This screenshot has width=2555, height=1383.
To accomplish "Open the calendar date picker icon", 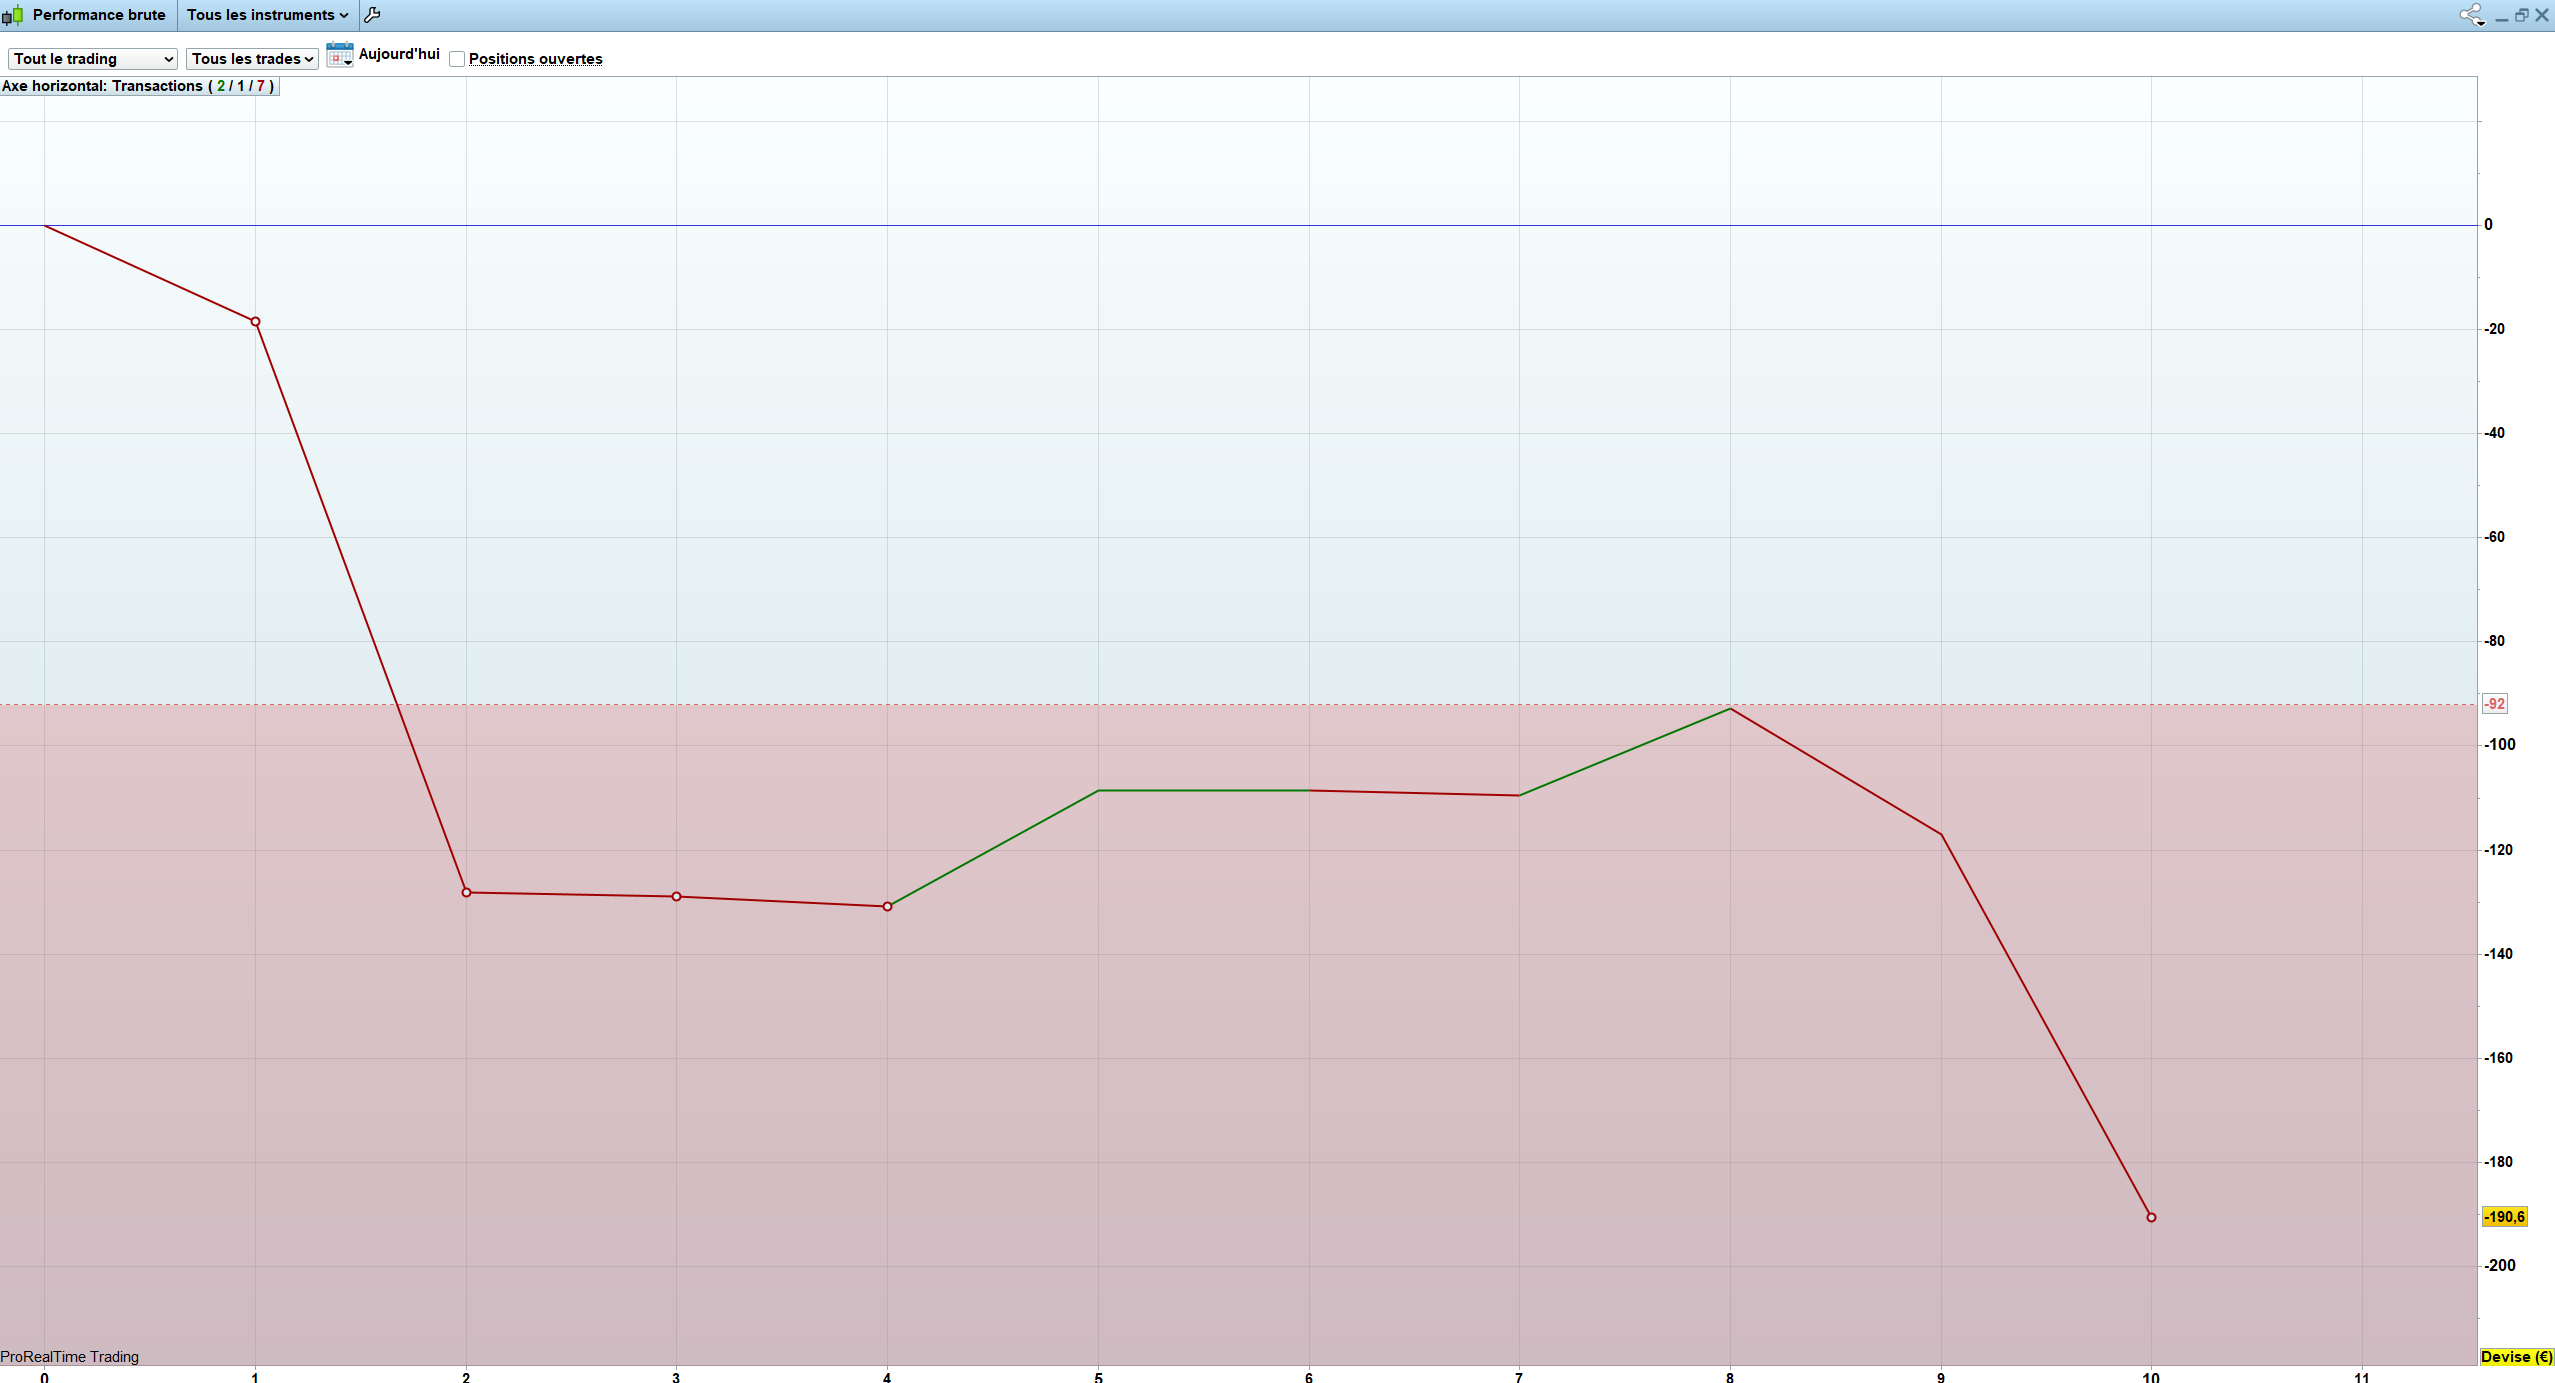I will tap(340, 55).
